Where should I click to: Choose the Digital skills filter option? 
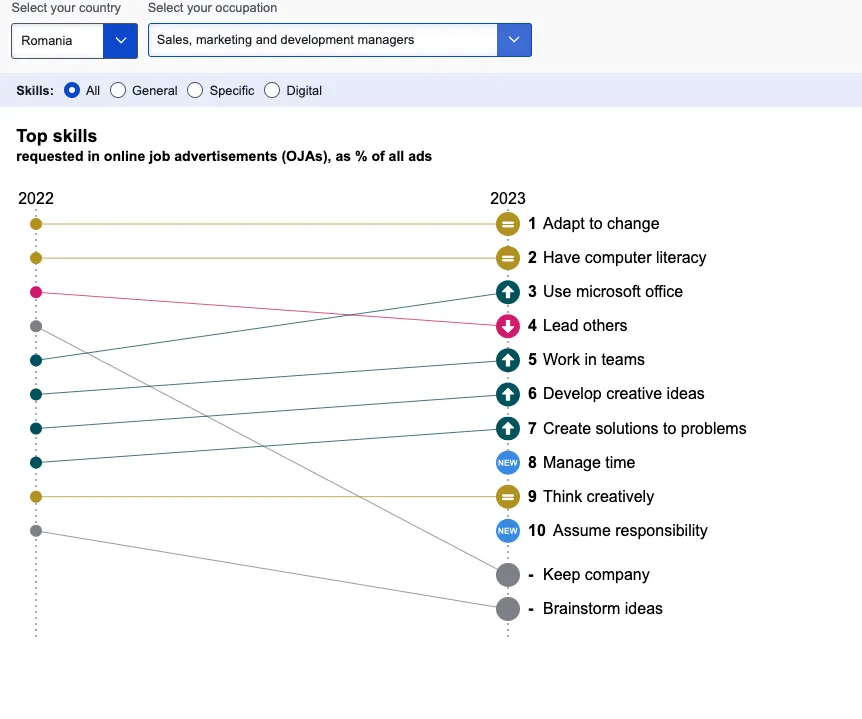point(272,90)
